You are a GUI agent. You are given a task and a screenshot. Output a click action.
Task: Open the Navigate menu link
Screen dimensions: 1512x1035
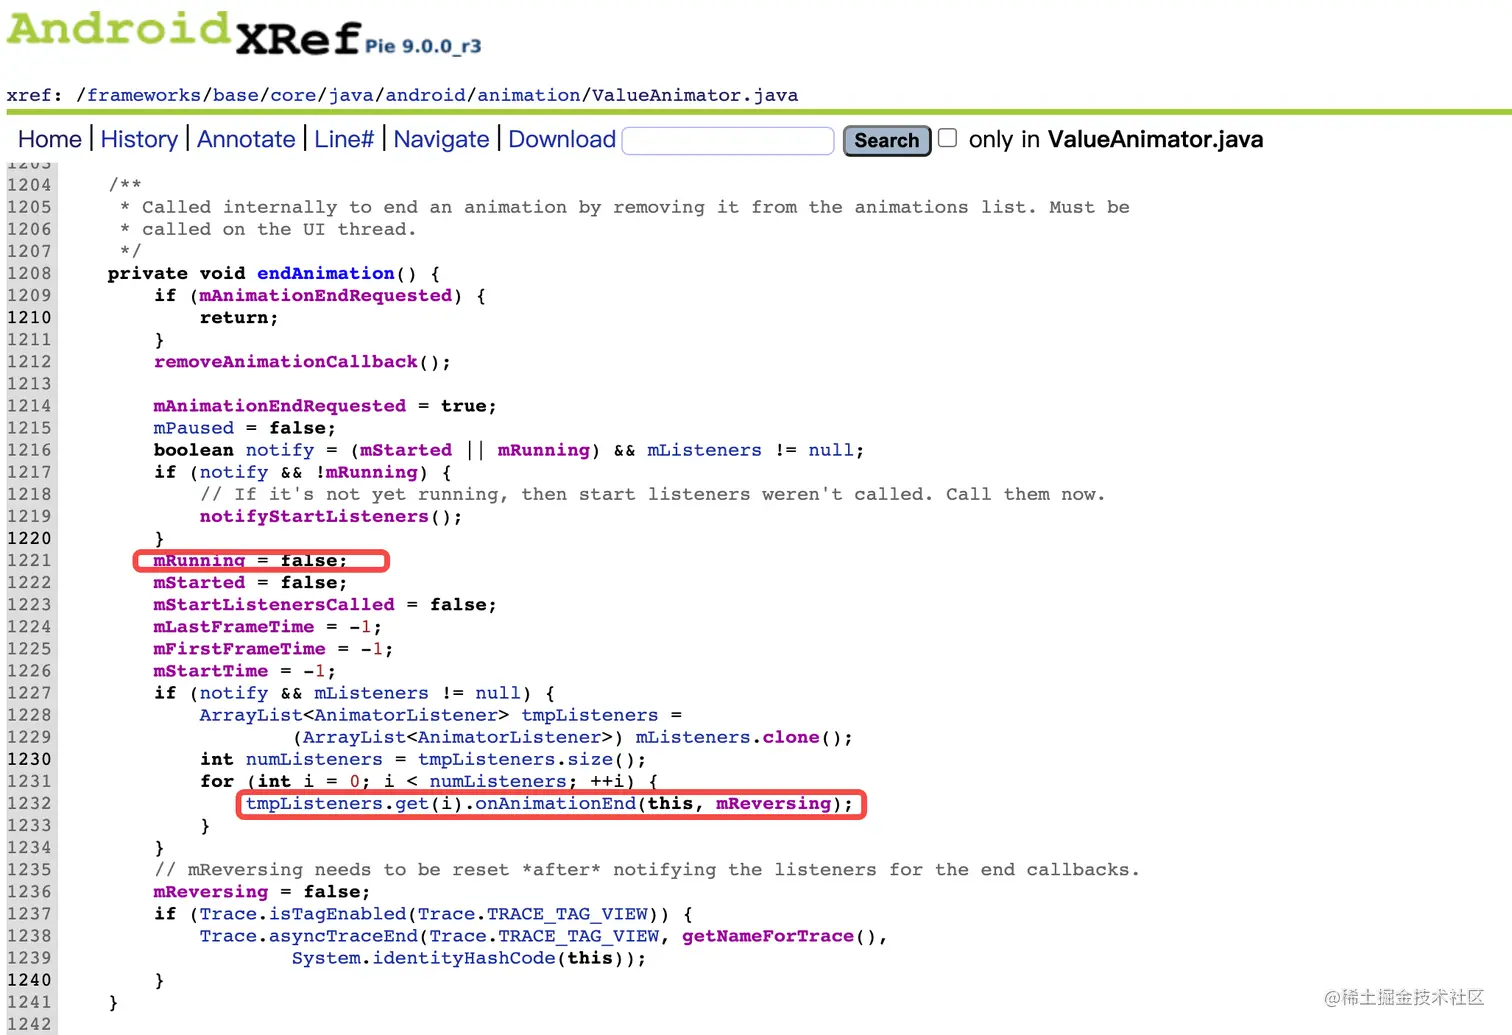[x=441, y=140]
